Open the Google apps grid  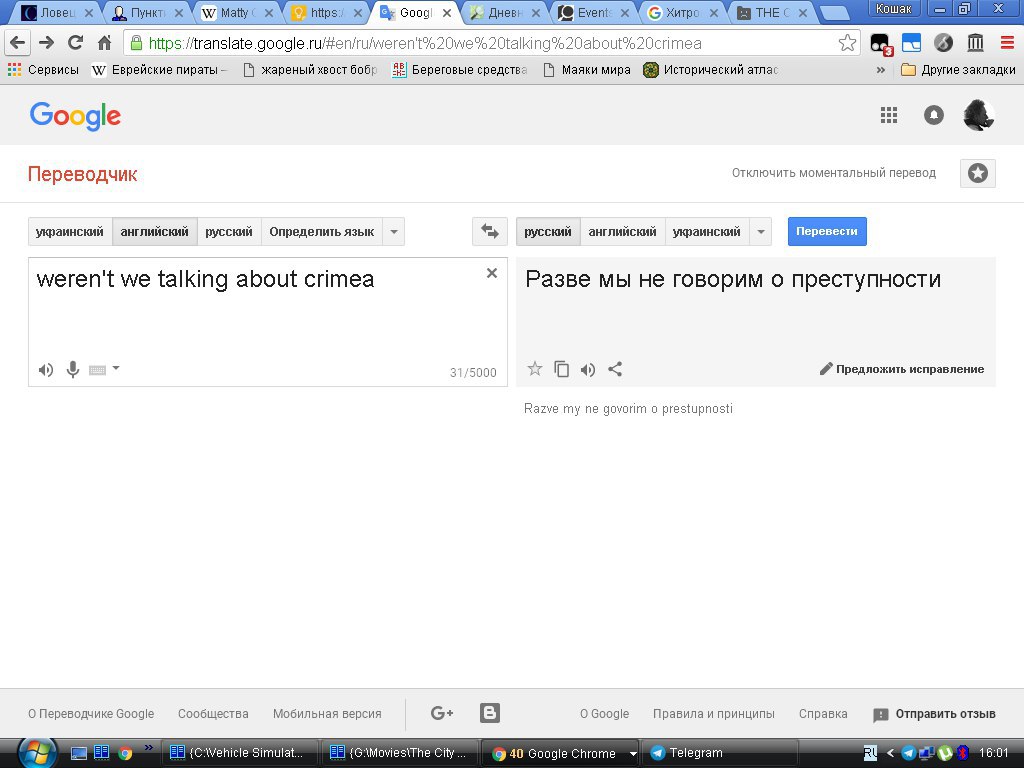click(889, 115)
